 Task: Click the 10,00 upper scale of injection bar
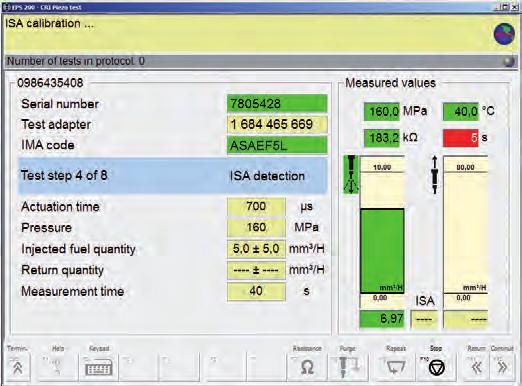[x=382, y=167]
